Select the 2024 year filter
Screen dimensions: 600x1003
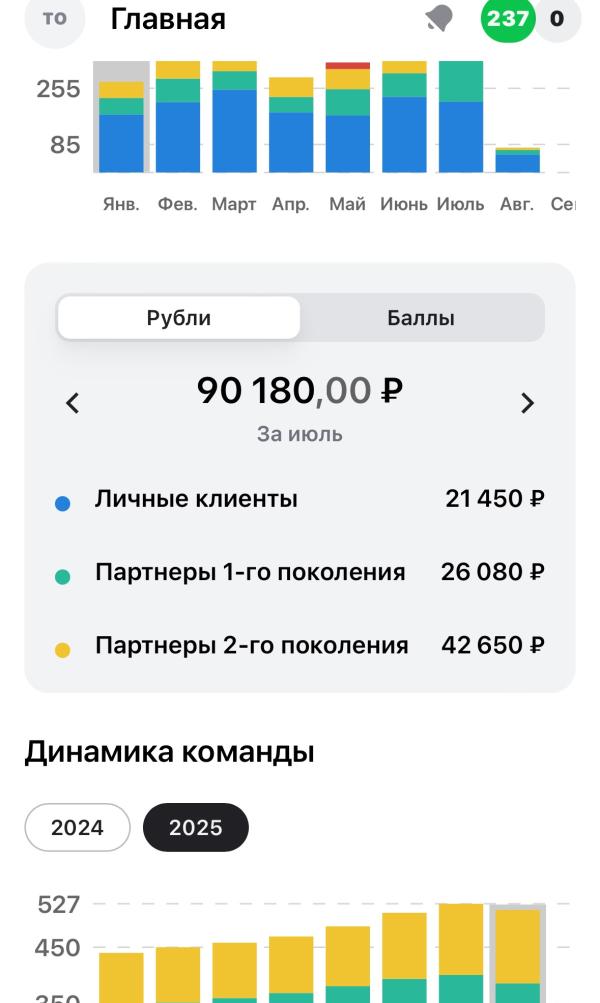pyautogui.click(x=77, y=827)
